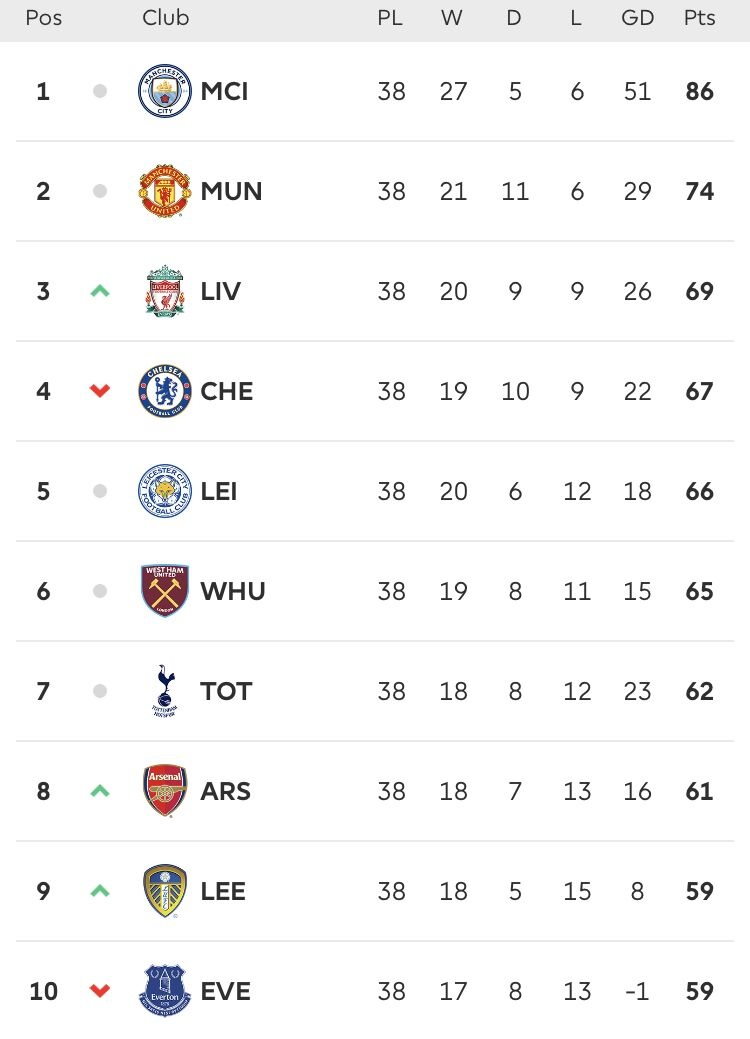The image size is (750, 1039).
Task: Click the Manchester City club crest
Action: (164, 91)
